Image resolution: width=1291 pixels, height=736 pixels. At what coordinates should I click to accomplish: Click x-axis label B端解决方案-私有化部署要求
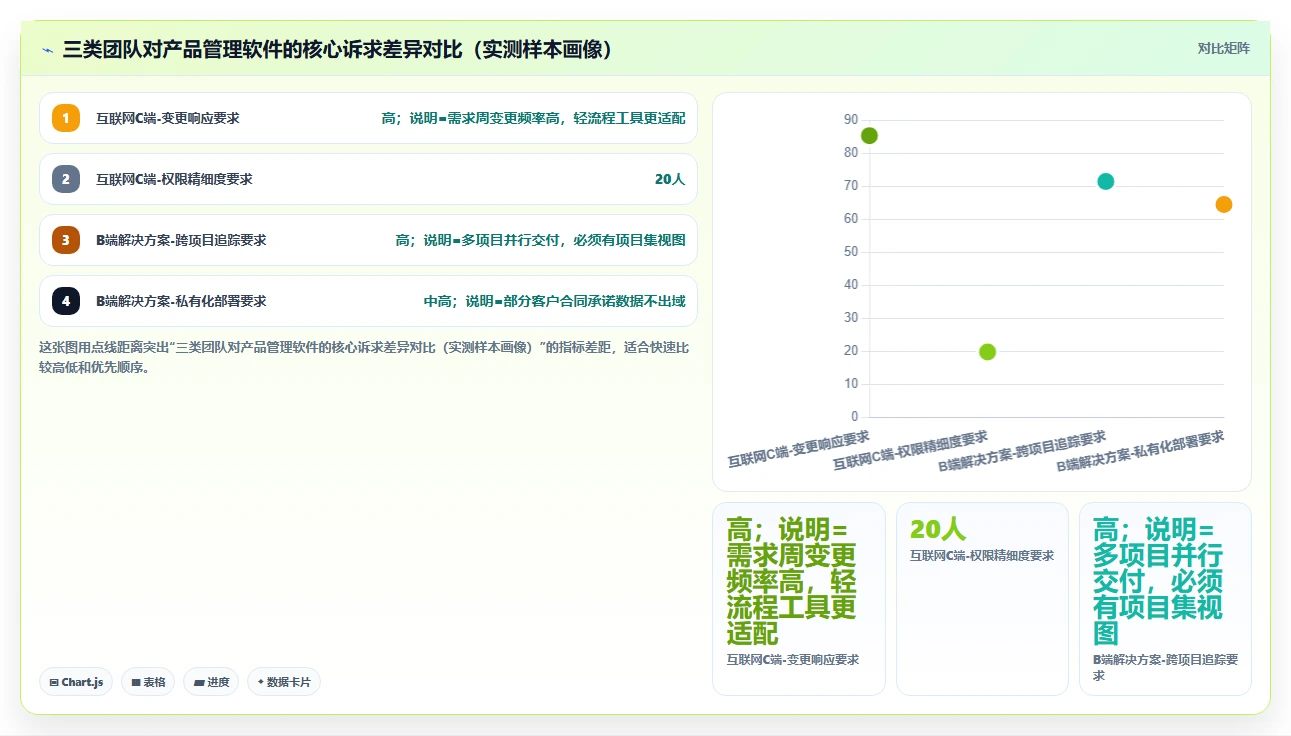pyautogui.click(x=1141, y=451)
